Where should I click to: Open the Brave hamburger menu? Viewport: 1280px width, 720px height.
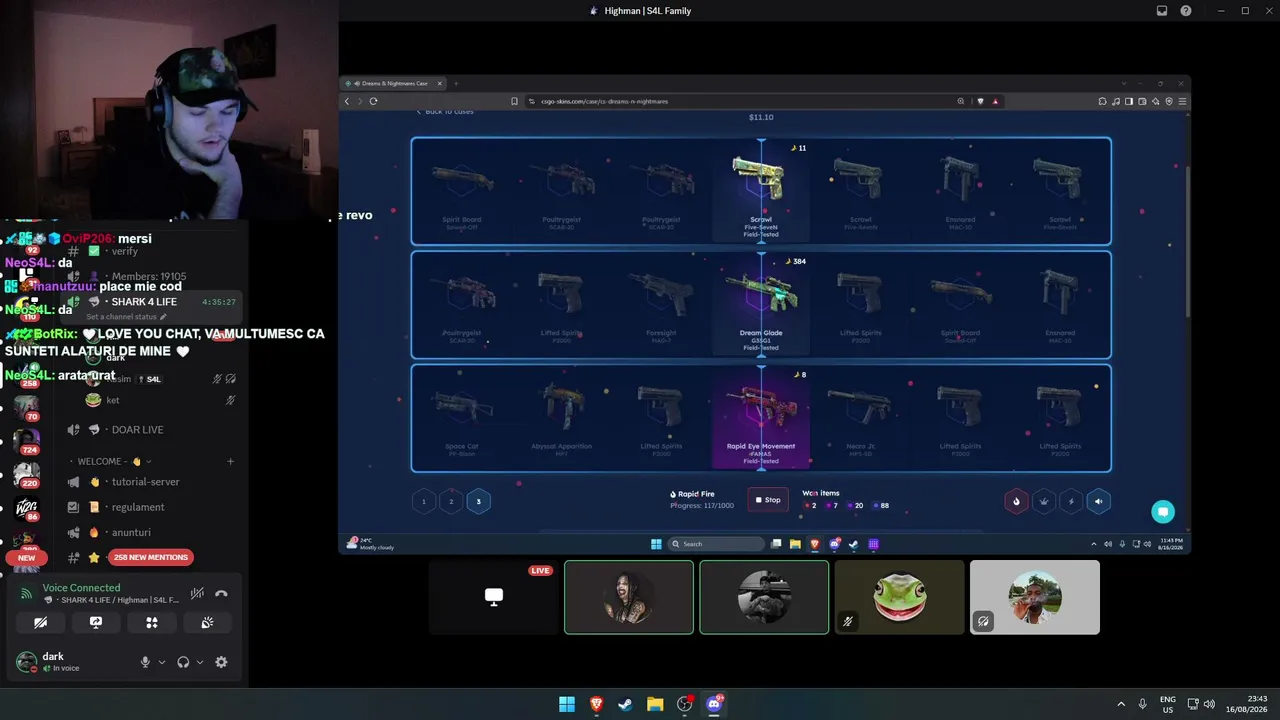click(1182, 101)
